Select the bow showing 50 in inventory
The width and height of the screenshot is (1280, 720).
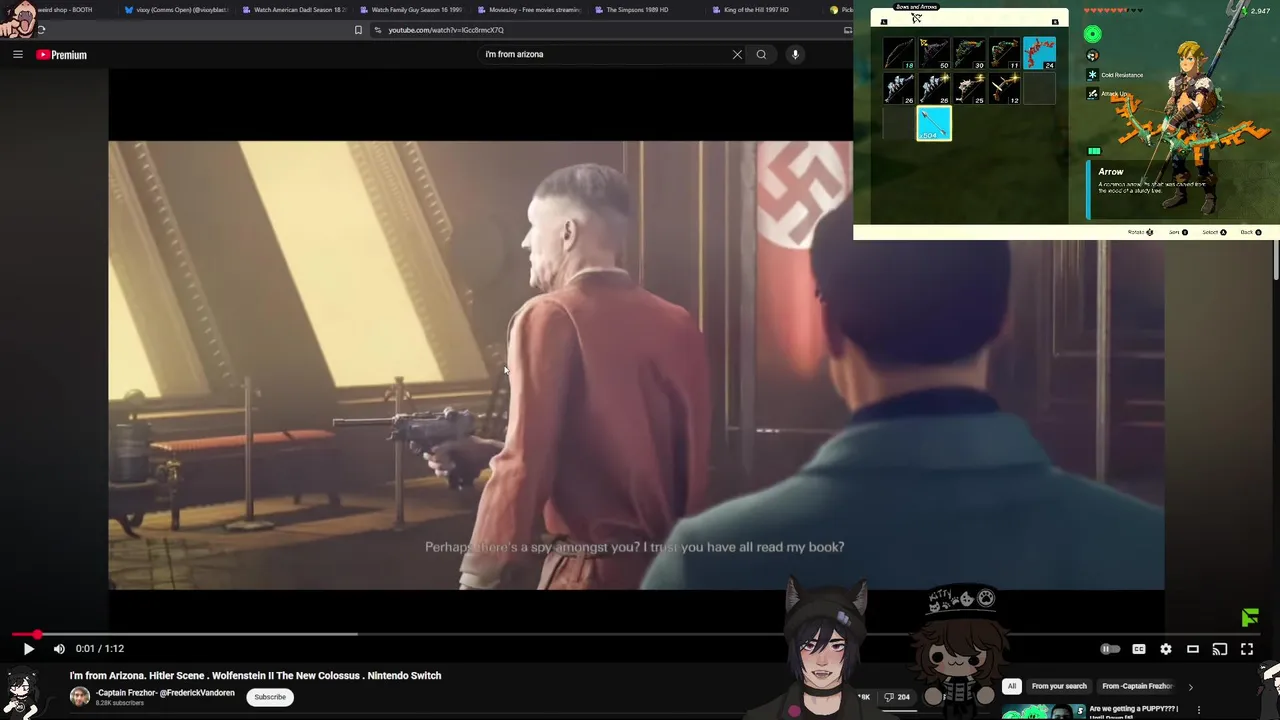click(934, 53)
